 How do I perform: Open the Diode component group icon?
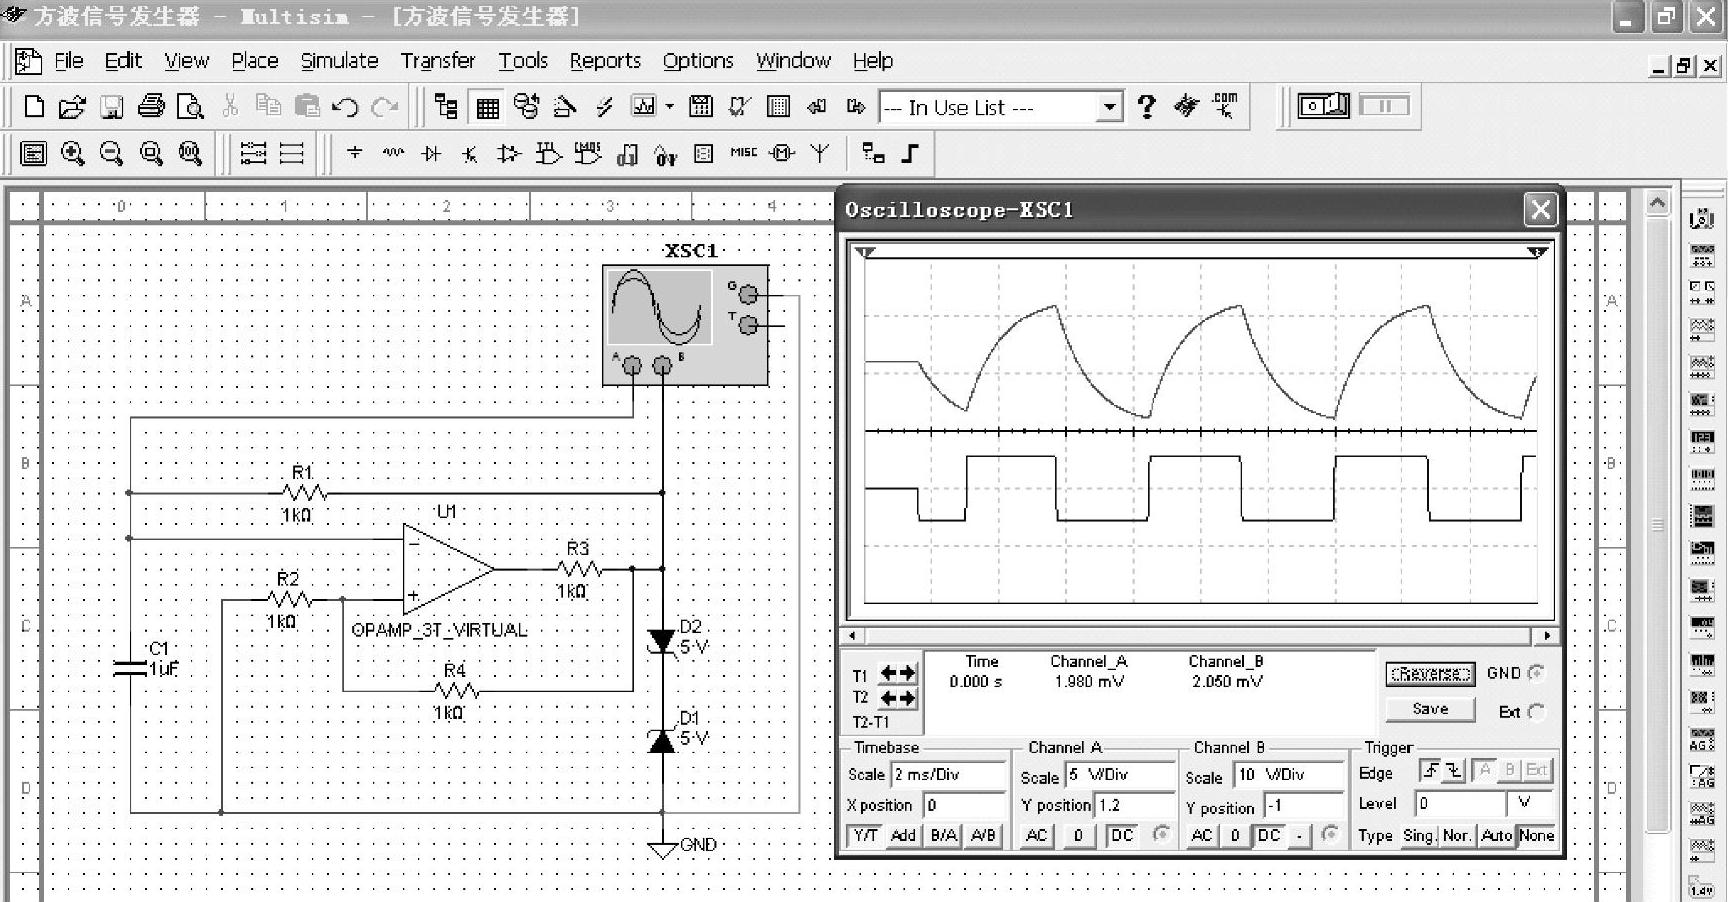tap(432, 154)
